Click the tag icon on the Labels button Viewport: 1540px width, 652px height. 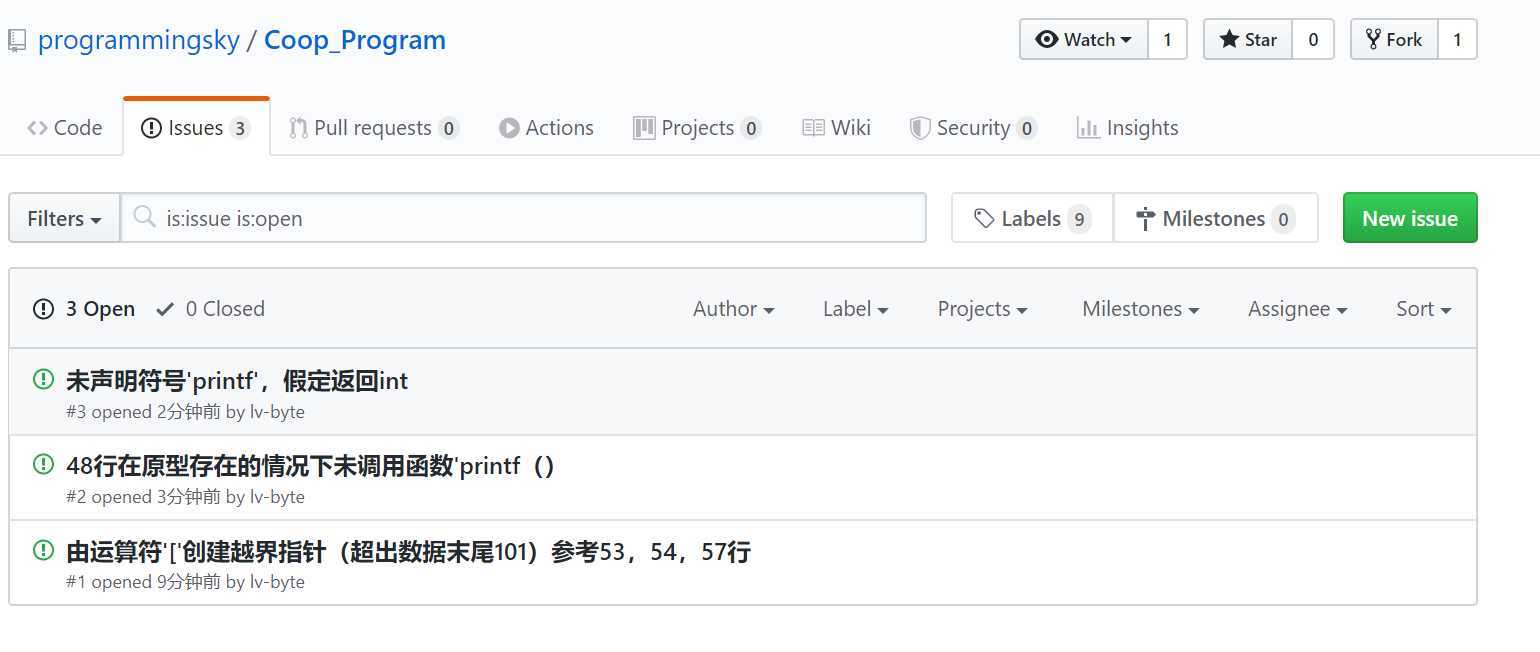984,218
